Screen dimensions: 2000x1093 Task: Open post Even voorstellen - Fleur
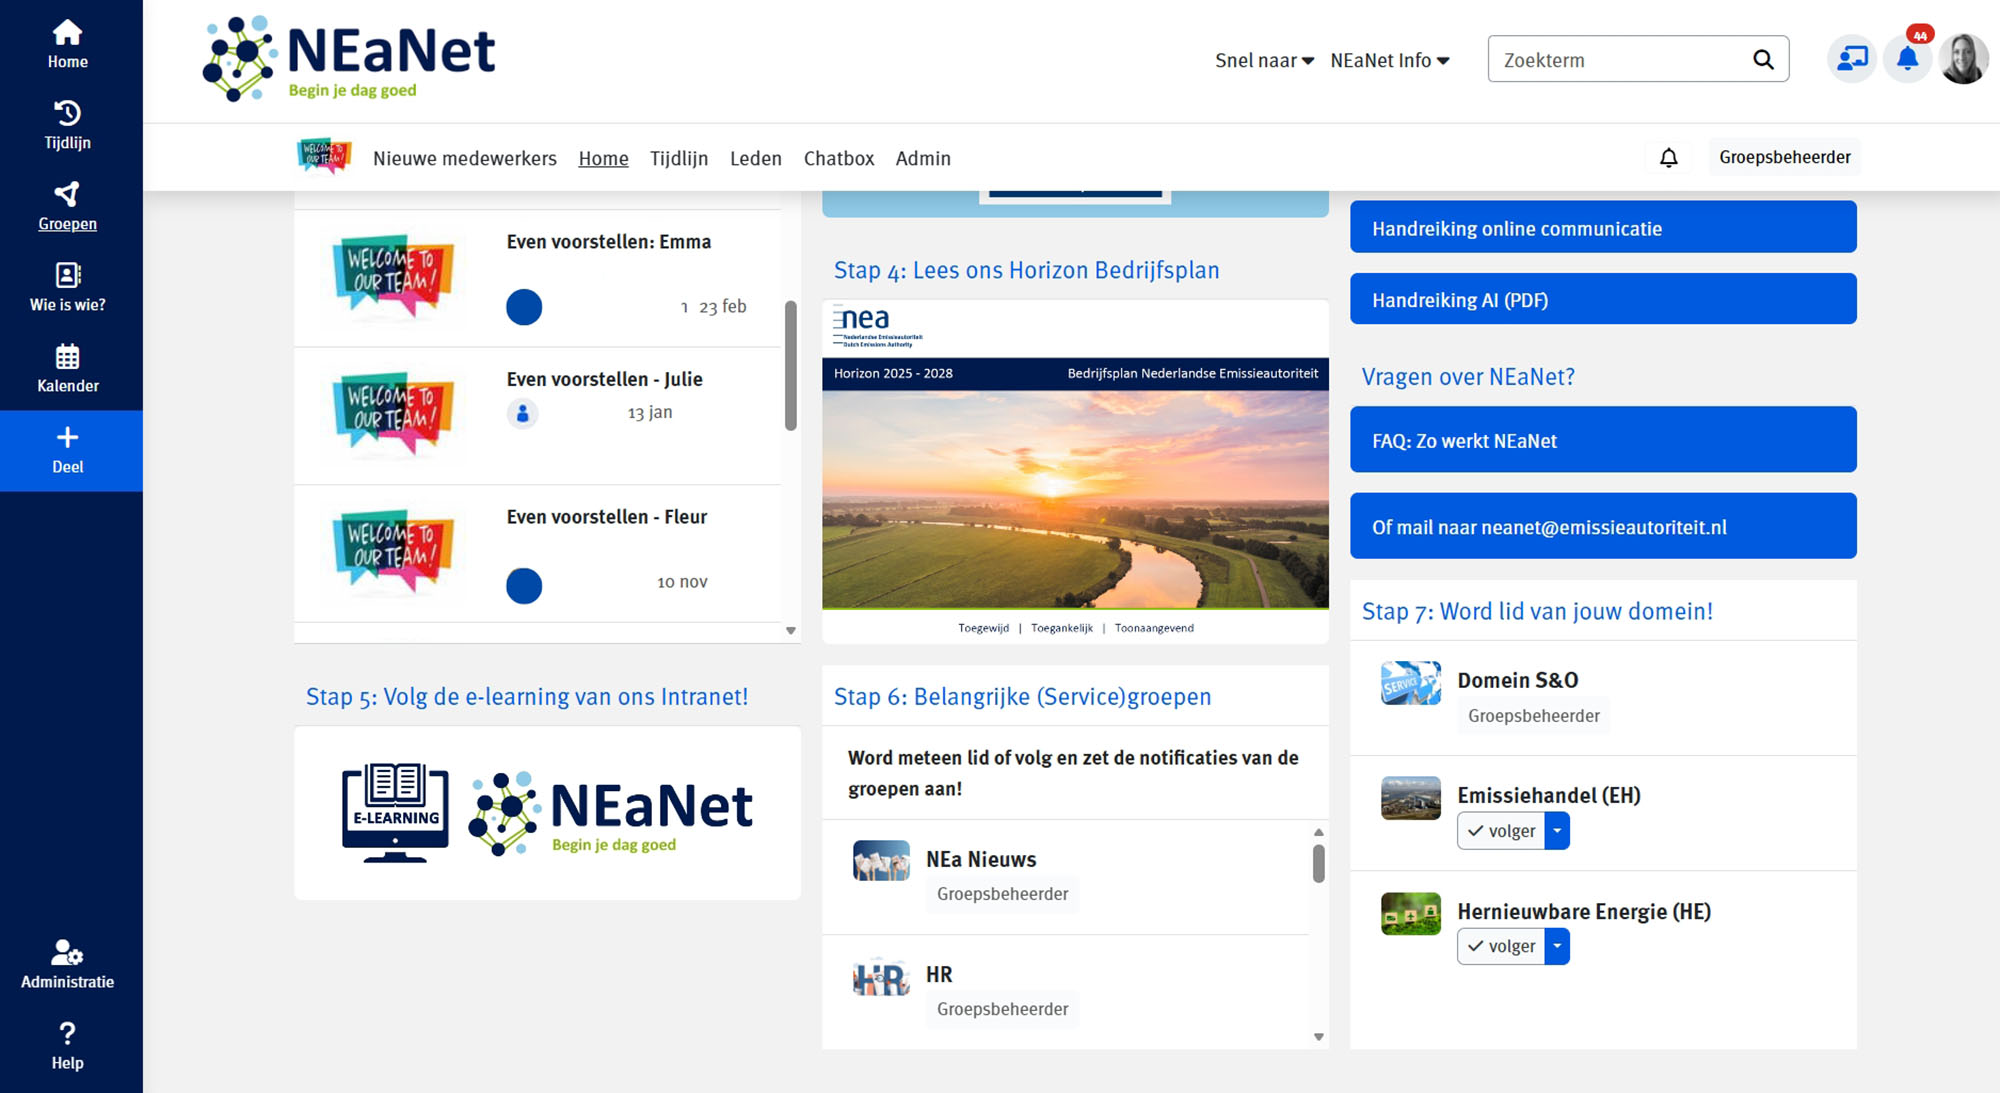click(607, 517)
